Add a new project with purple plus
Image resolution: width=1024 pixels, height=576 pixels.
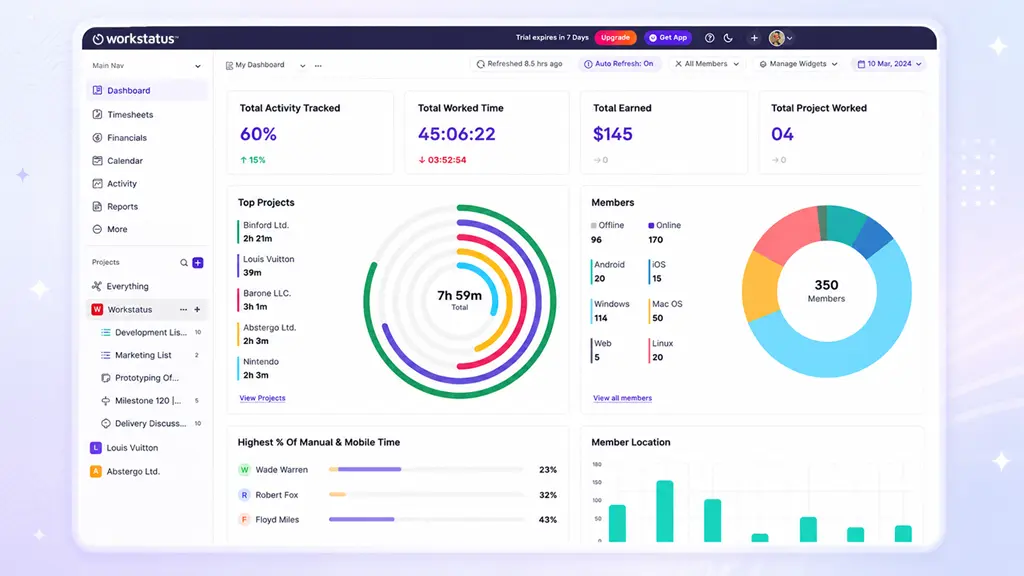(198, 263)
